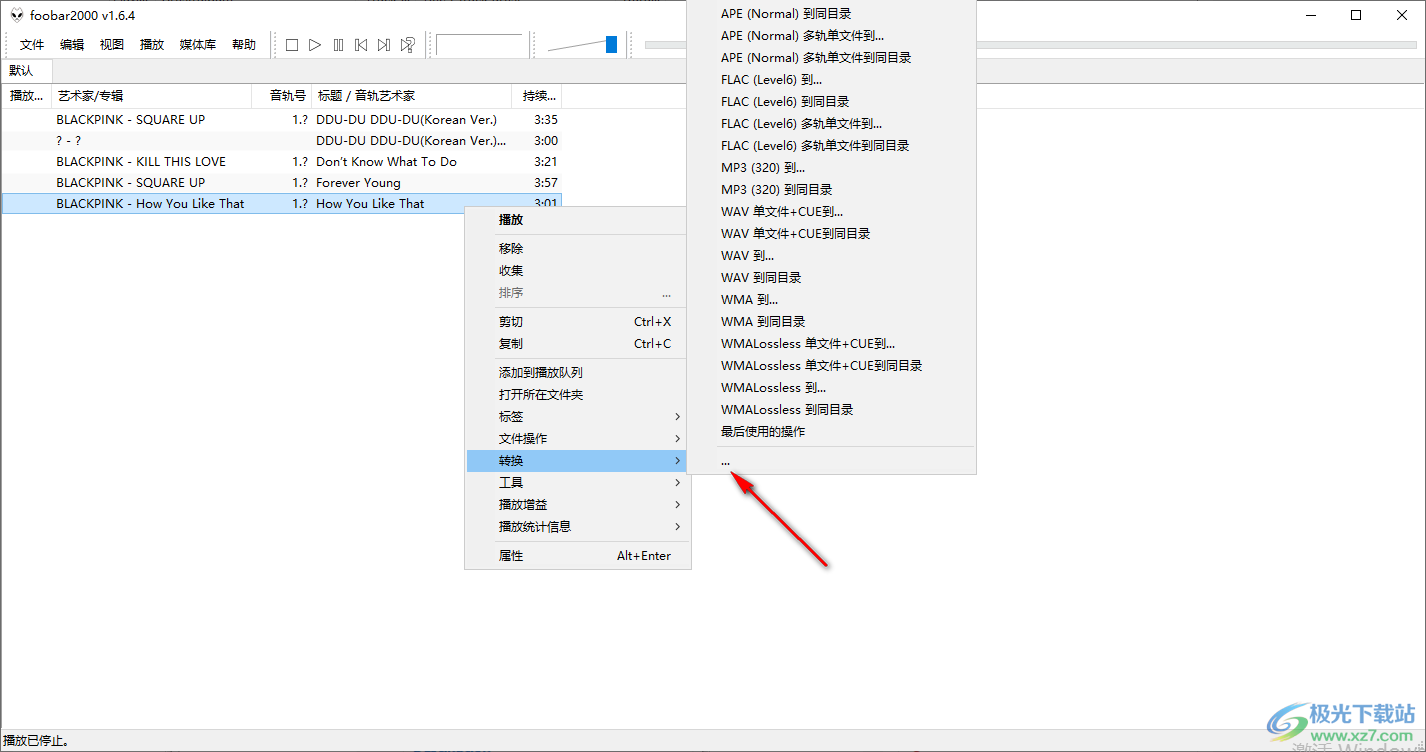Click the Previous track button
1426x752 pixels.
(361, 45)
